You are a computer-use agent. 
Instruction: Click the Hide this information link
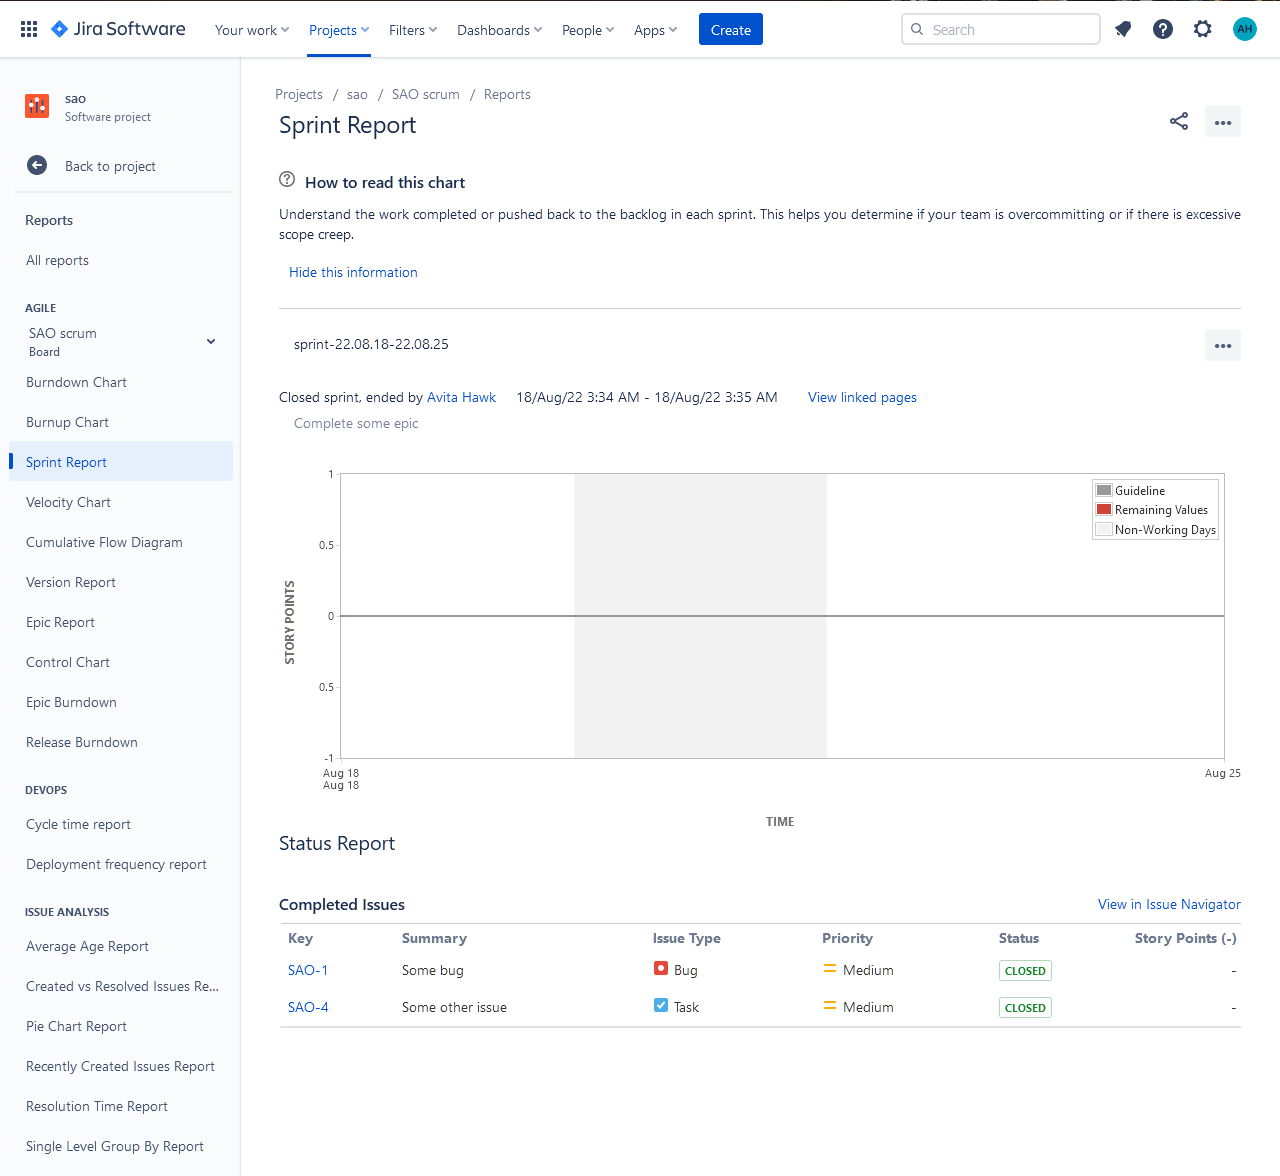353,272
